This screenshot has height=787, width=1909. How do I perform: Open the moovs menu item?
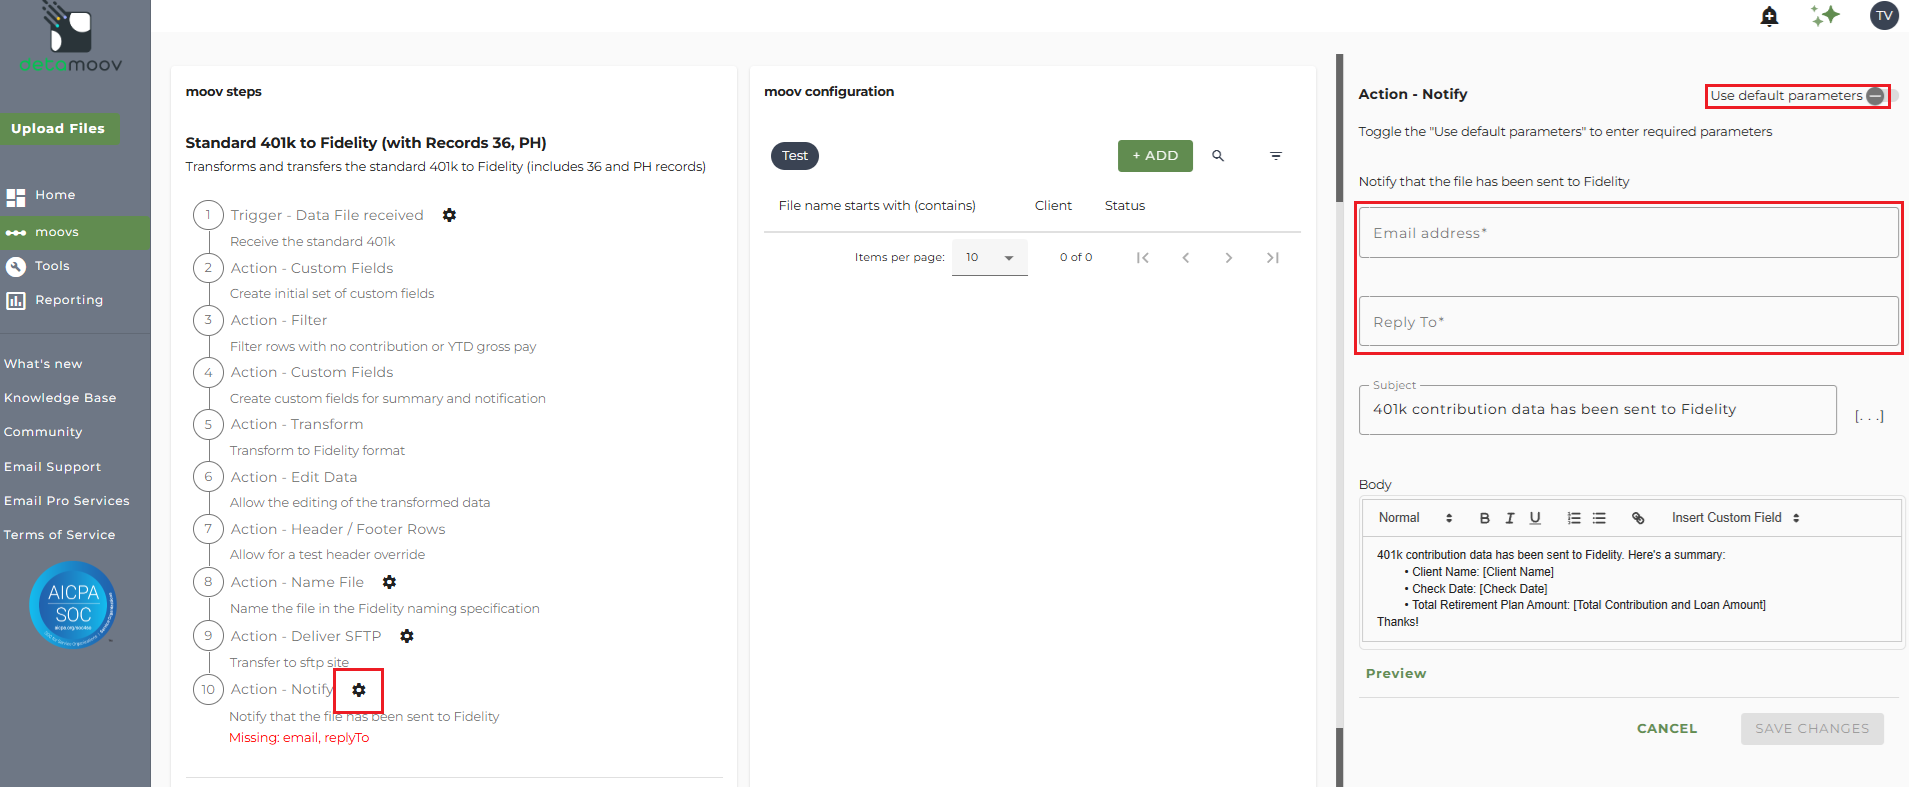click(x=75, y=232)
